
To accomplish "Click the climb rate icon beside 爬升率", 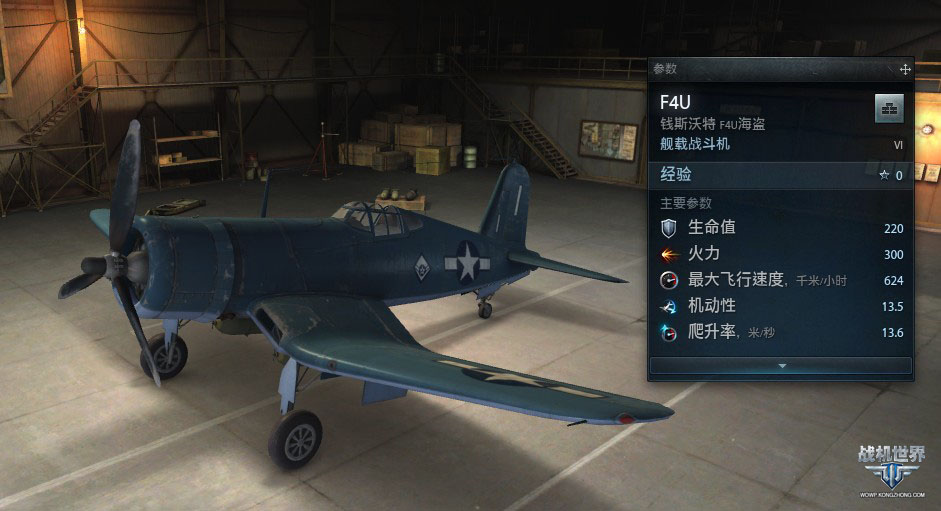I will [x=668, y=332].
